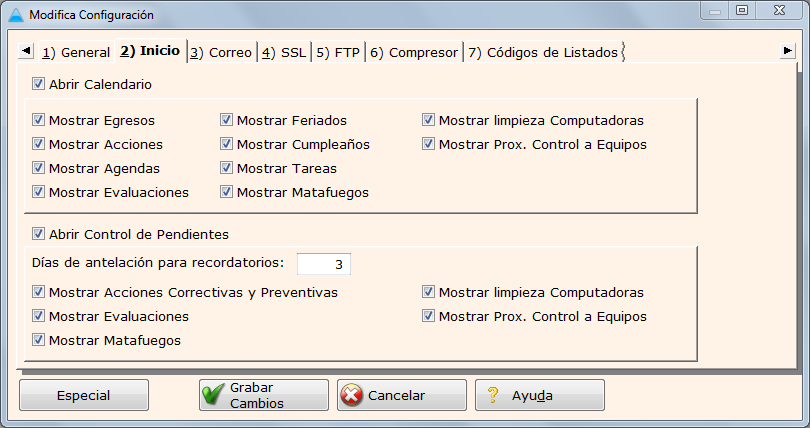Click the green checkmark Grabar Cambios icon
This screenshot has width=810, height=428.
click(x=213, y=395)
